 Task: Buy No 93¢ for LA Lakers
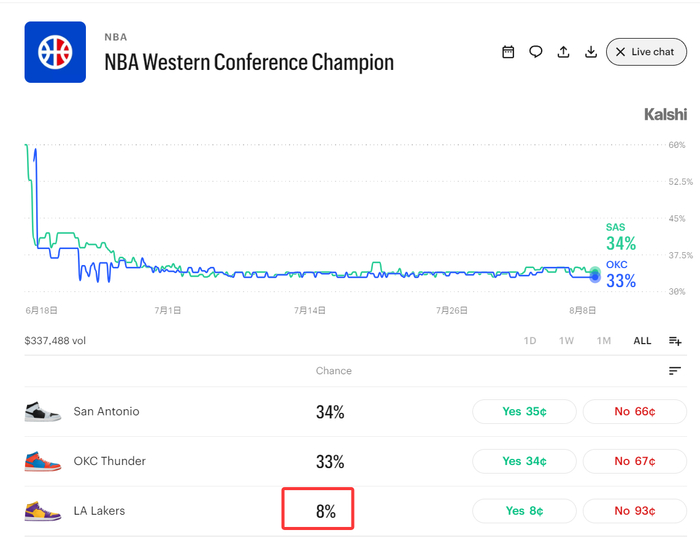(x=635, y=511)
